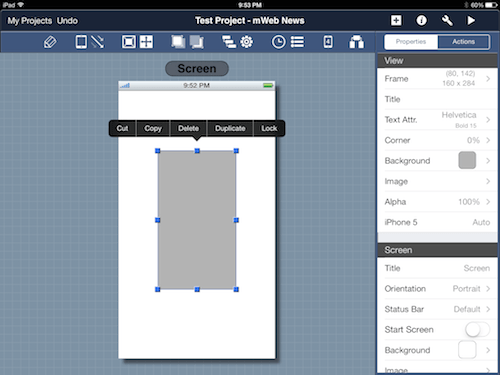The width and height of the screenshot is (500, 375).
Task: Choose Copy from the context menu
Action: tap(153, 128)
